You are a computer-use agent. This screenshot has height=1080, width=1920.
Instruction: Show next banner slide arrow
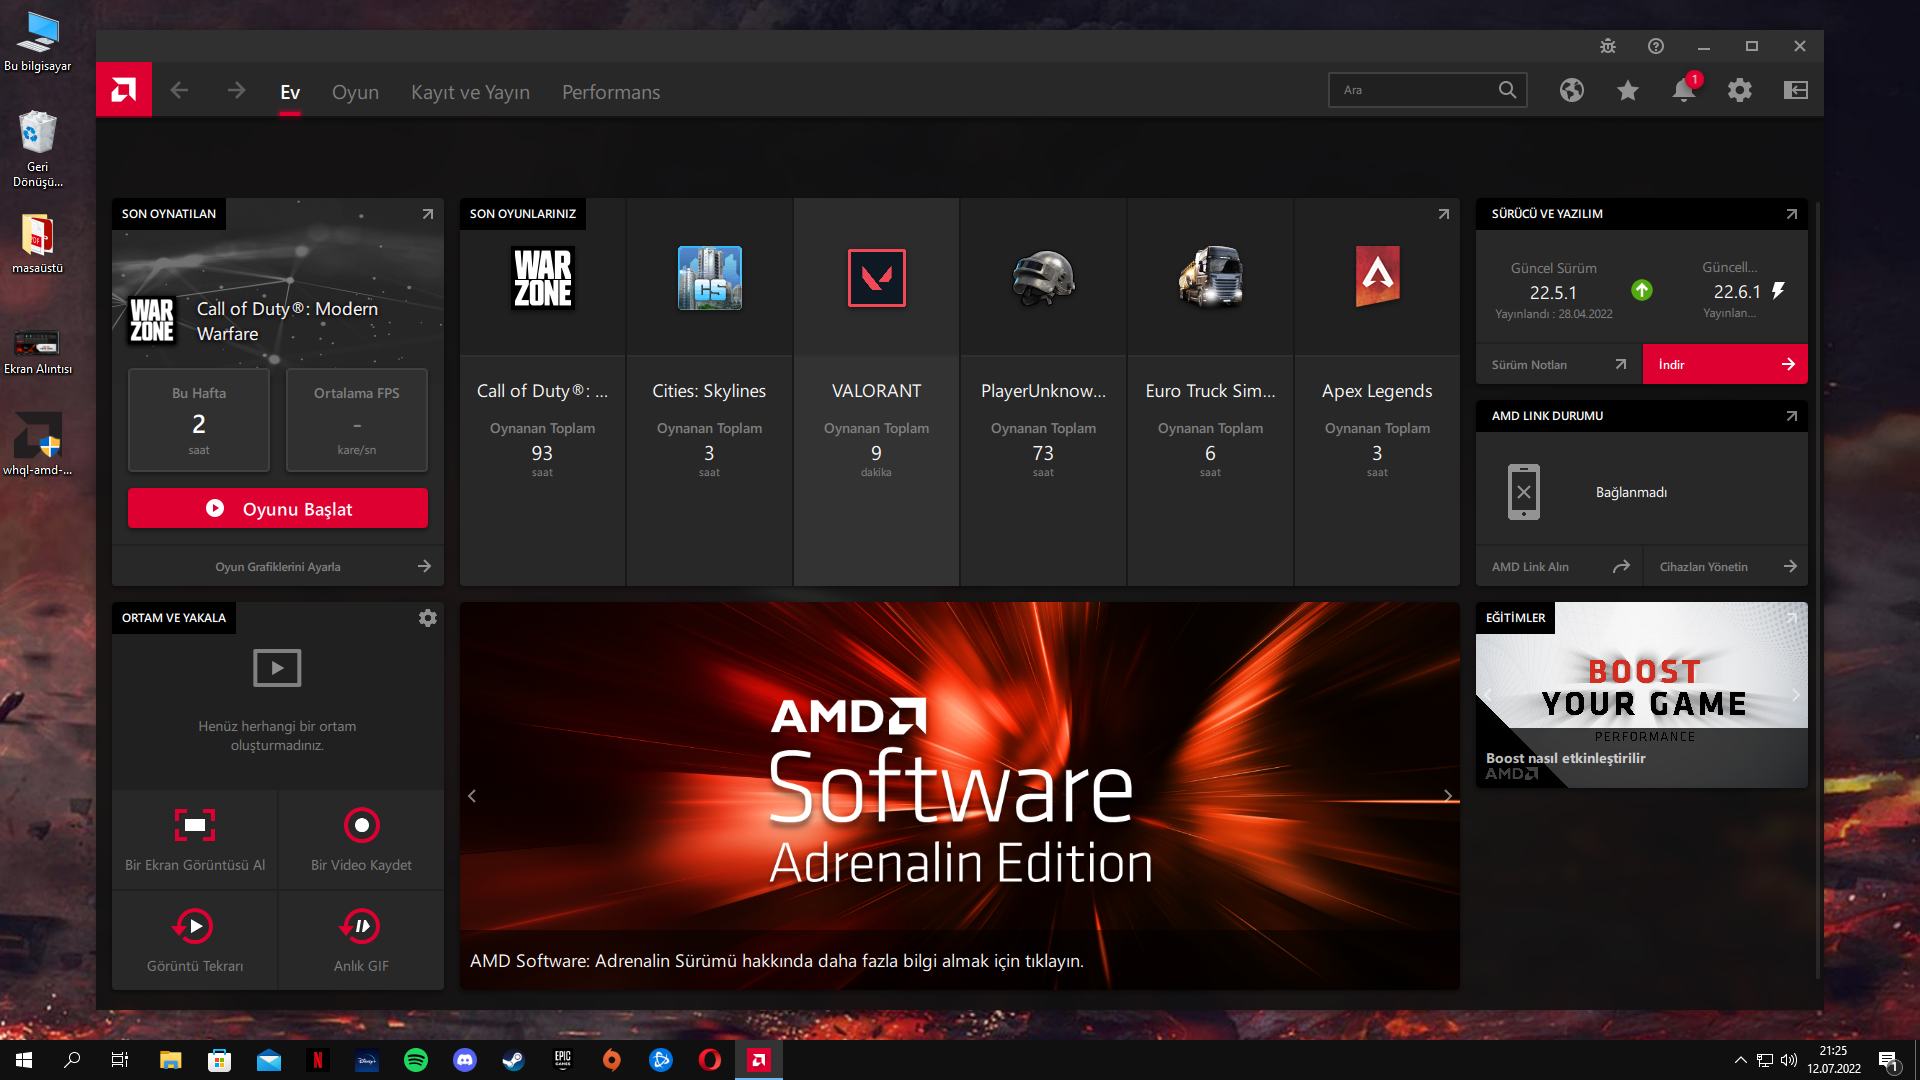[x=1447, y=796]
